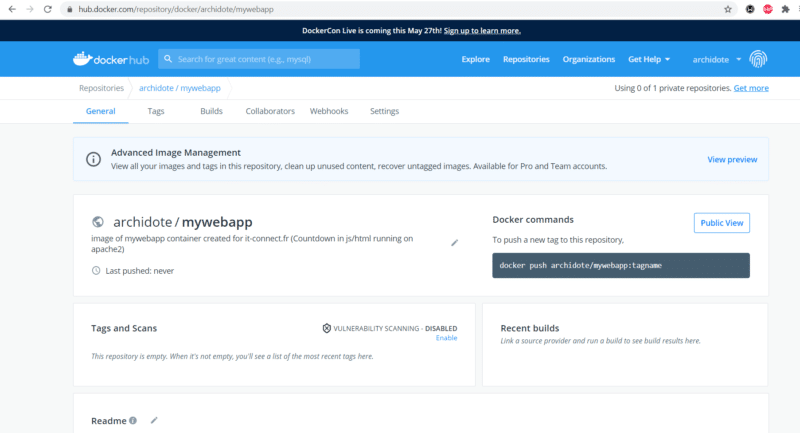Click 'To push a new tag' instruction text
This screenshot has width=800, height=433.
[x=558, y=240]
